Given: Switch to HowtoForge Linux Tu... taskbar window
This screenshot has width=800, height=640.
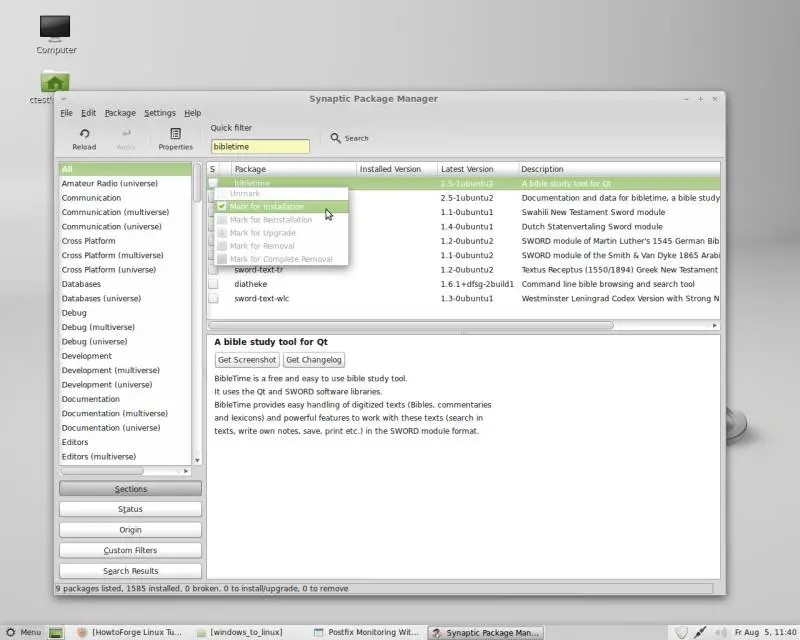Looking at the screenshot, I should click(130, 632).
